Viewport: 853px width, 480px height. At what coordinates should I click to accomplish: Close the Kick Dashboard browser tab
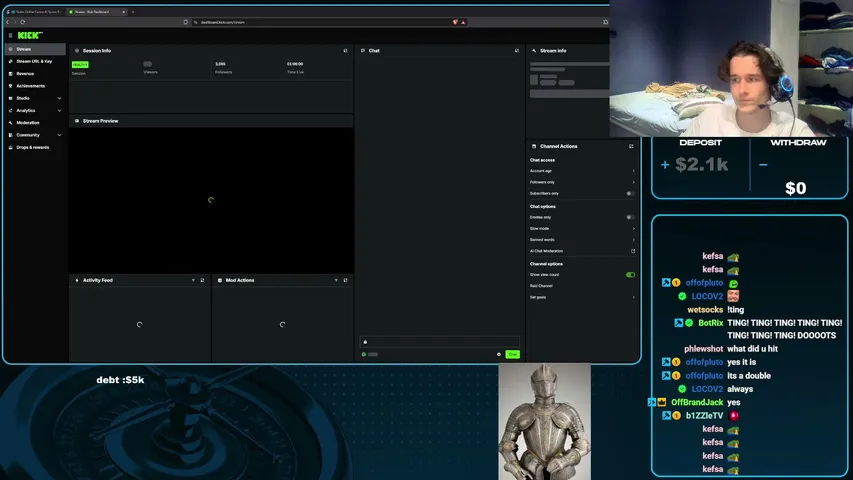pos(123,11)
